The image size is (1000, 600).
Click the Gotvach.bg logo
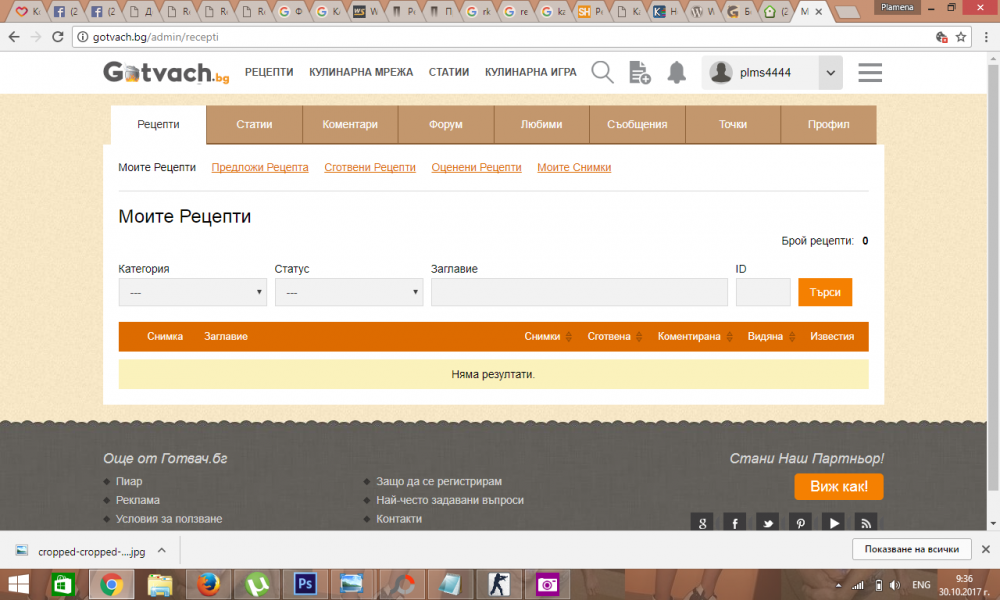coord(166,73)
